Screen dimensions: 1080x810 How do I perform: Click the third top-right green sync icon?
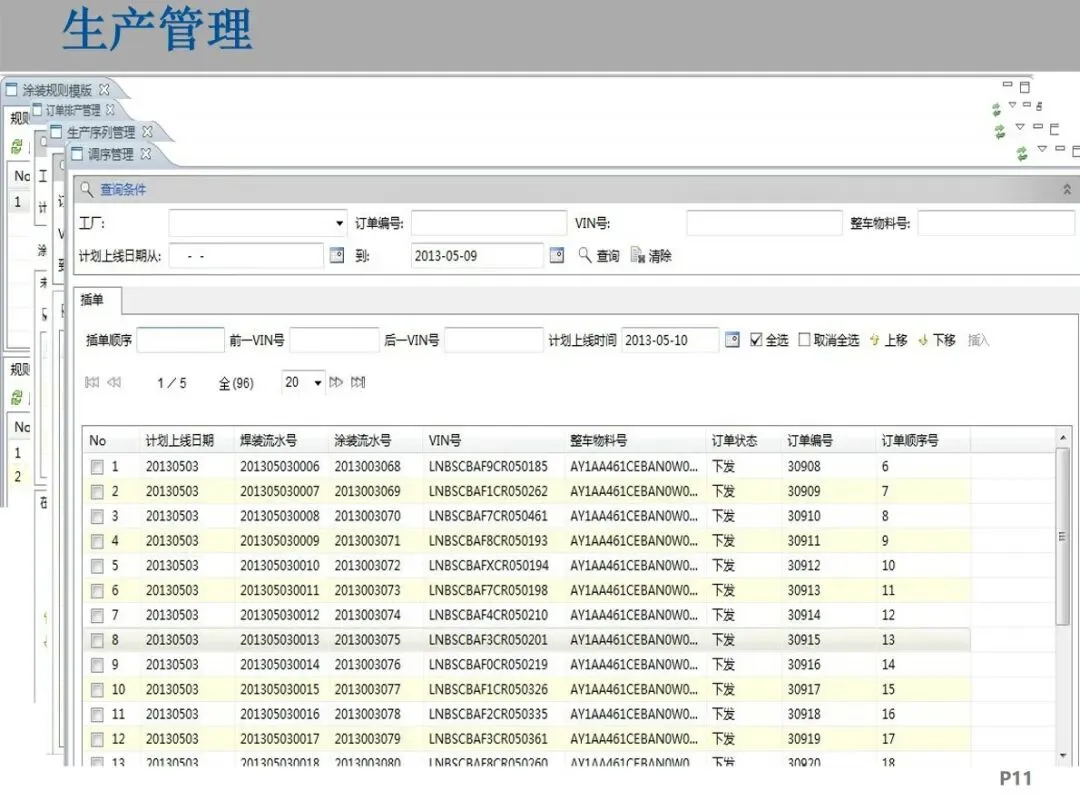pyautogui.click(x=1022, y=154)
